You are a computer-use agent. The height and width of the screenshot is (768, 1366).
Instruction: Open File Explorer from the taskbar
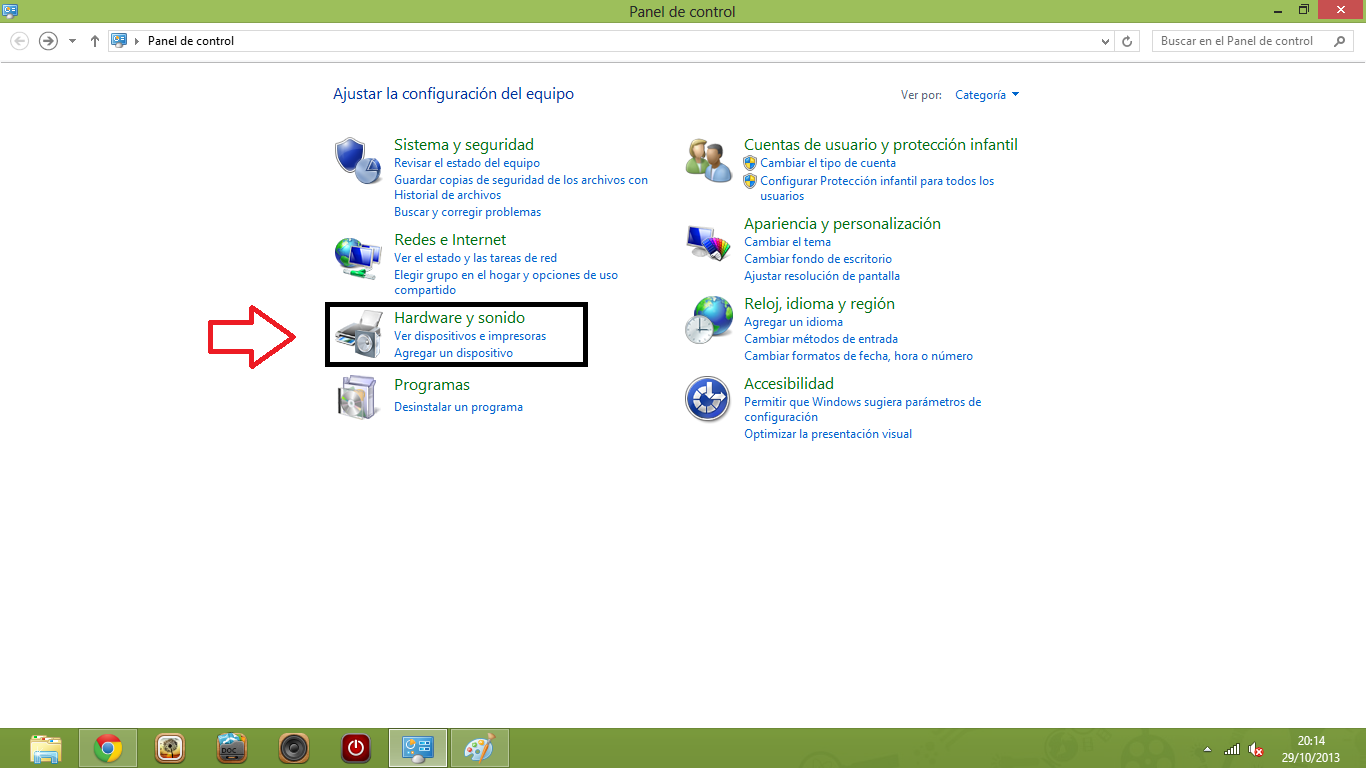46,748
